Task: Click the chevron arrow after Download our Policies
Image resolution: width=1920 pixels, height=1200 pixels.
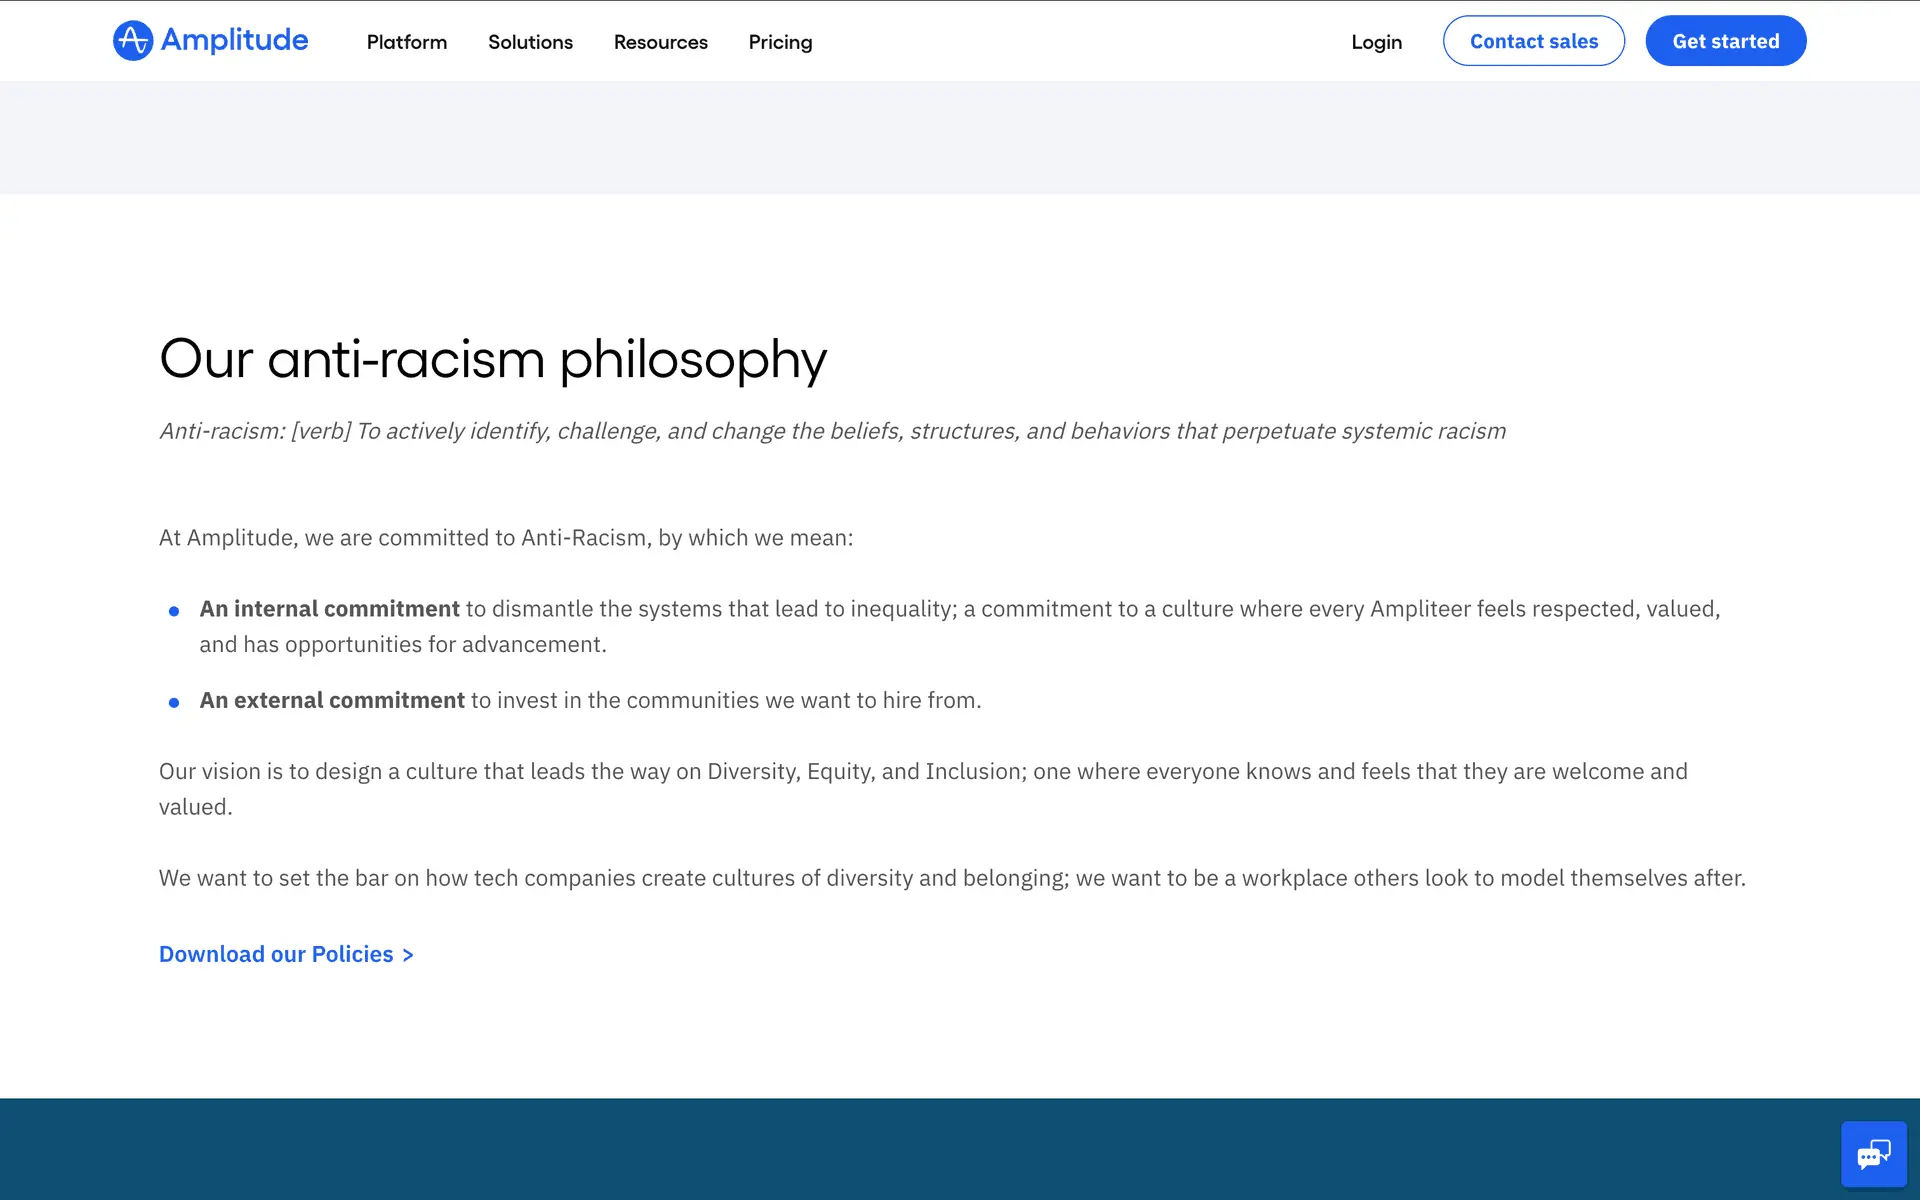Action: tap(408, 955)
